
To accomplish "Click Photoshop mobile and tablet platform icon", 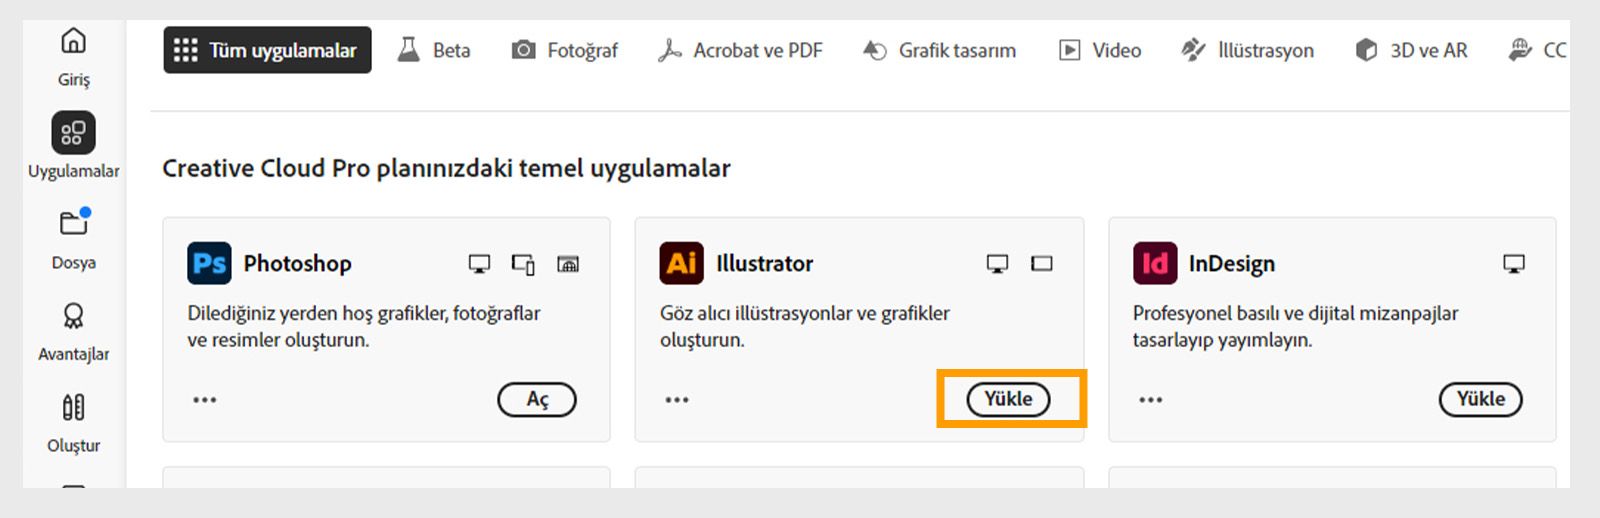I will tap(523, 264).
